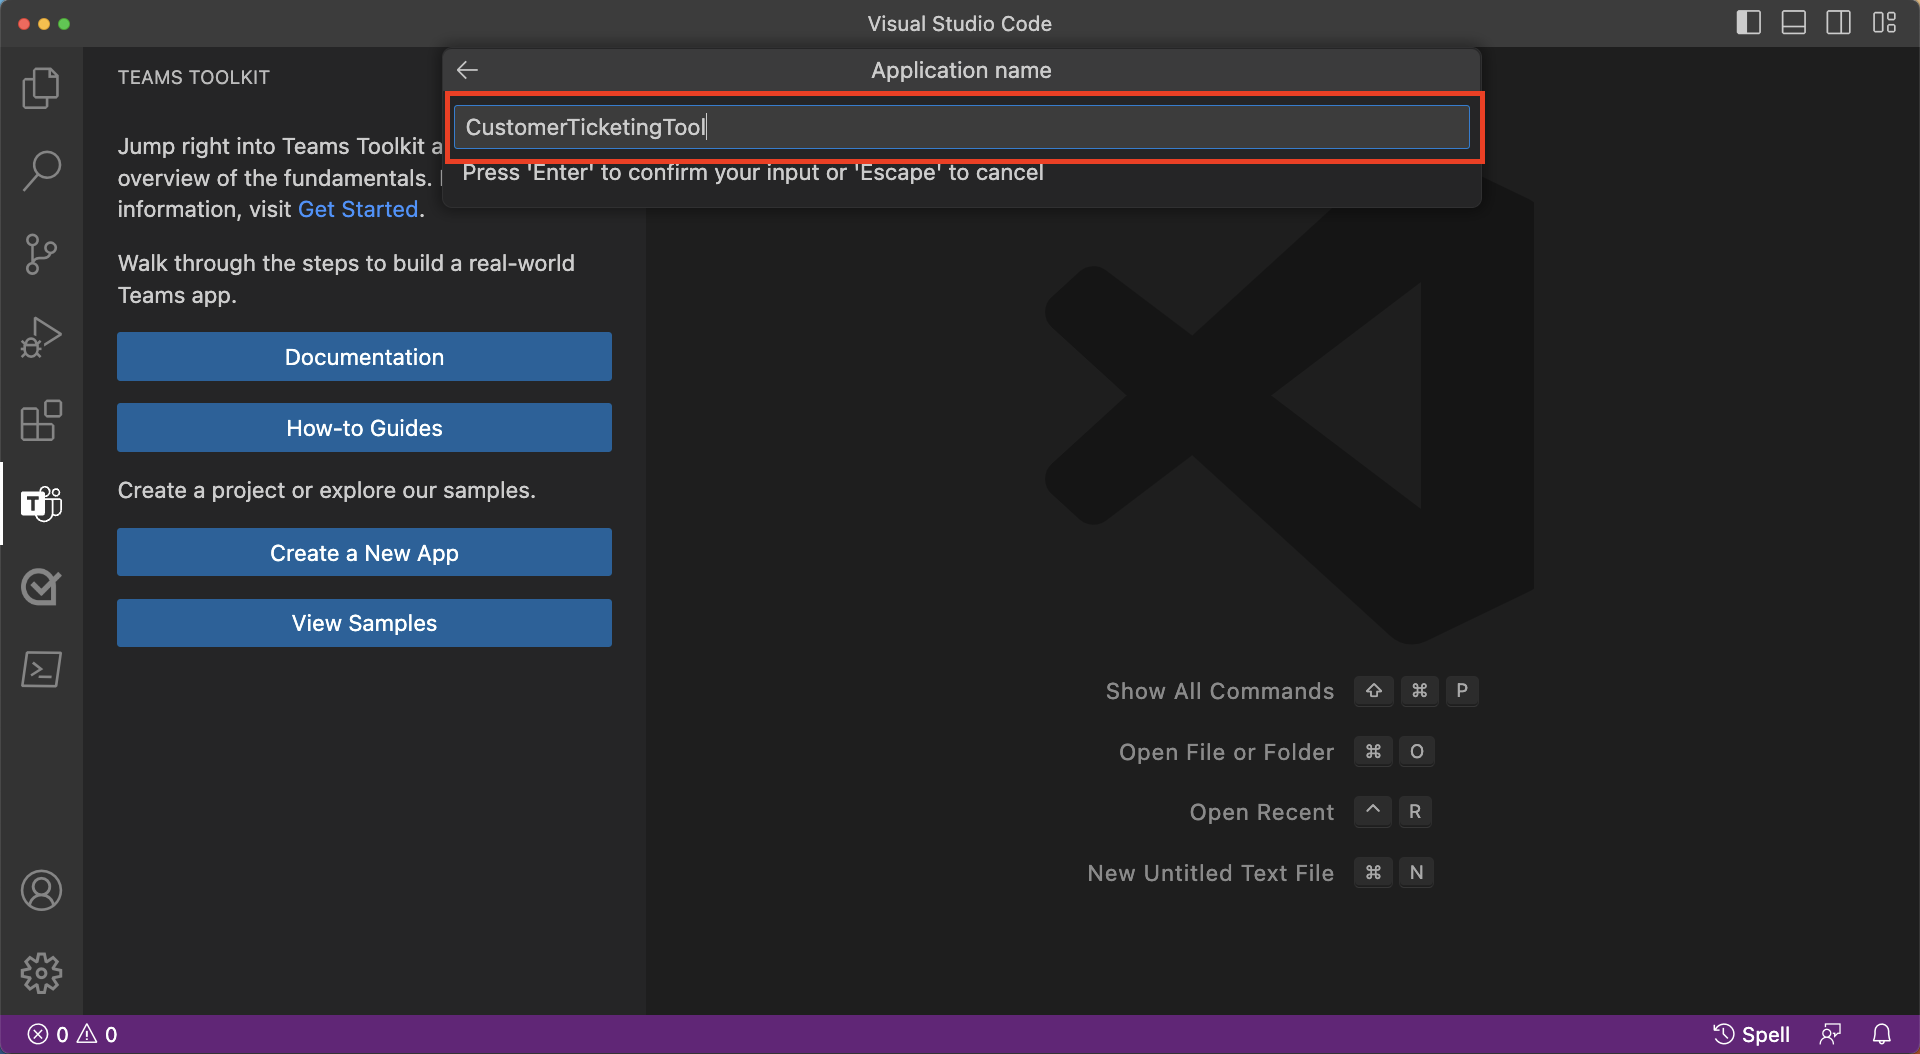
Task: Click the View Samples button
Action: [x=364, y=623]
